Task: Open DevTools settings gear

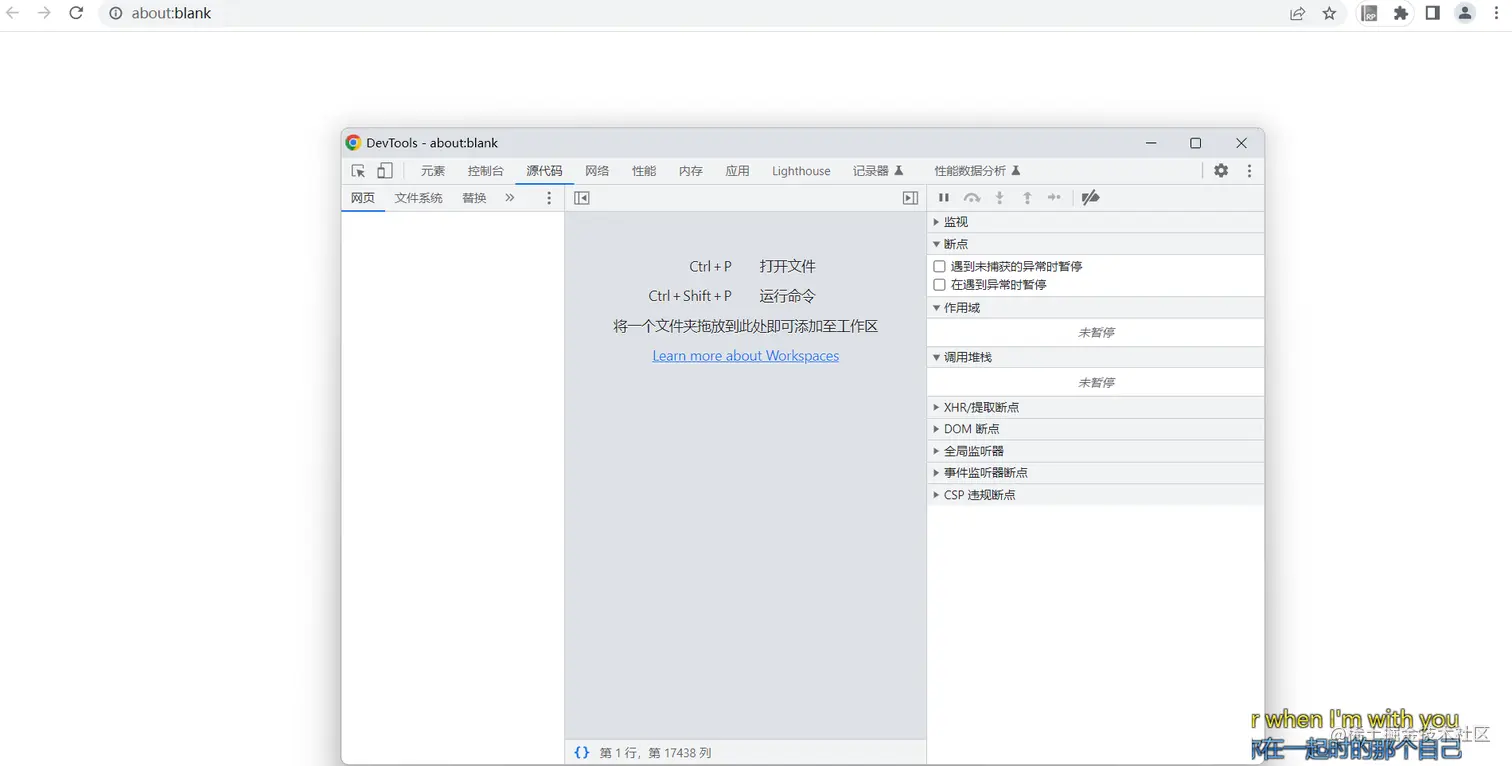Action: tap(1221, 171)
